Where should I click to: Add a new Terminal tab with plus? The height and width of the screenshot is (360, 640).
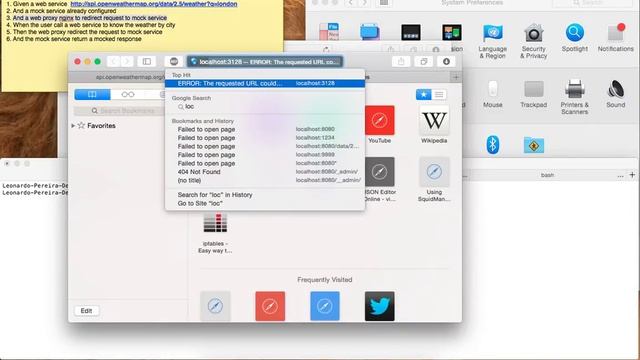[632, 175]
